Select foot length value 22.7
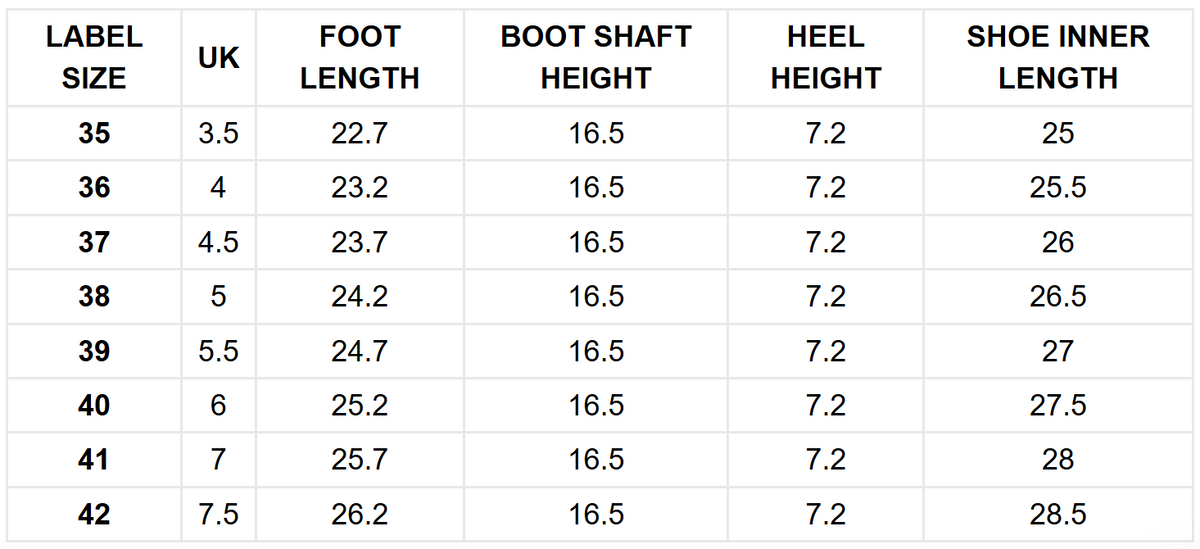 [360, 134]
